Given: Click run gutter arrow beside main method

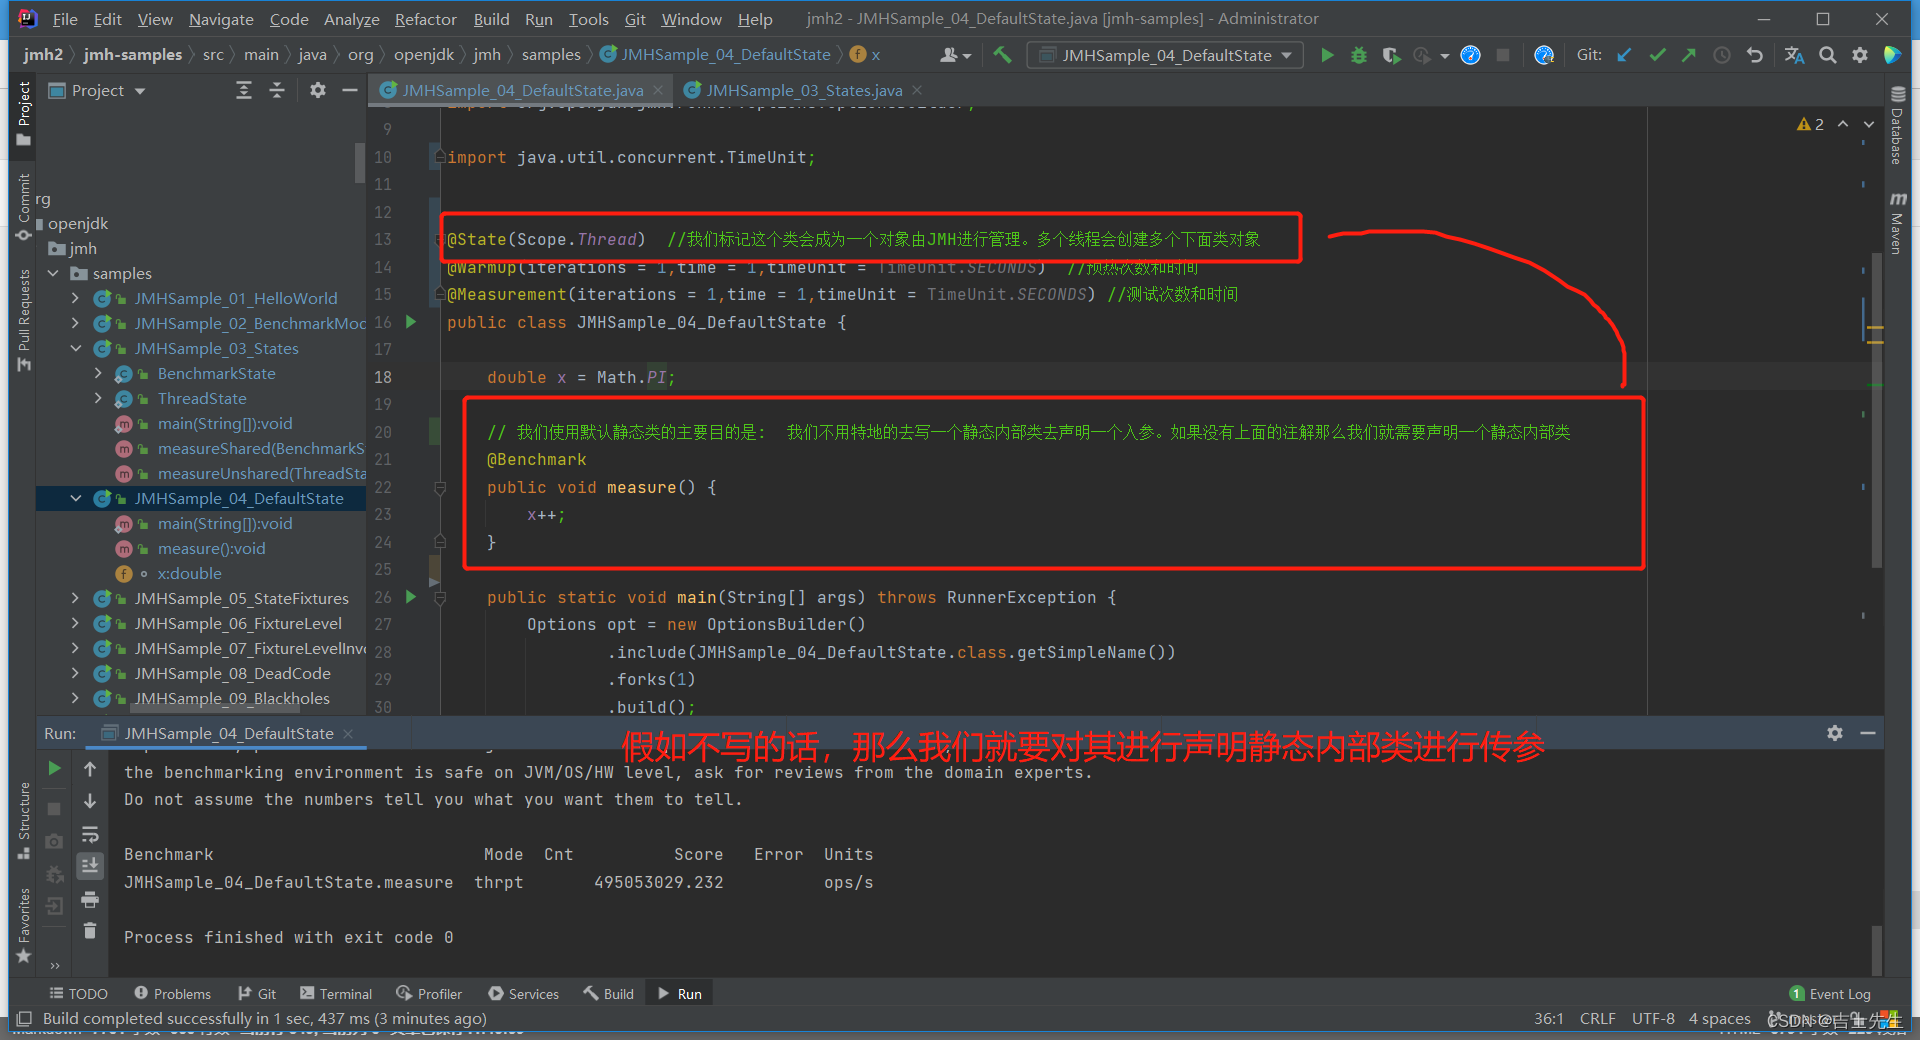Looking at the screenshot, I should 410,597.
